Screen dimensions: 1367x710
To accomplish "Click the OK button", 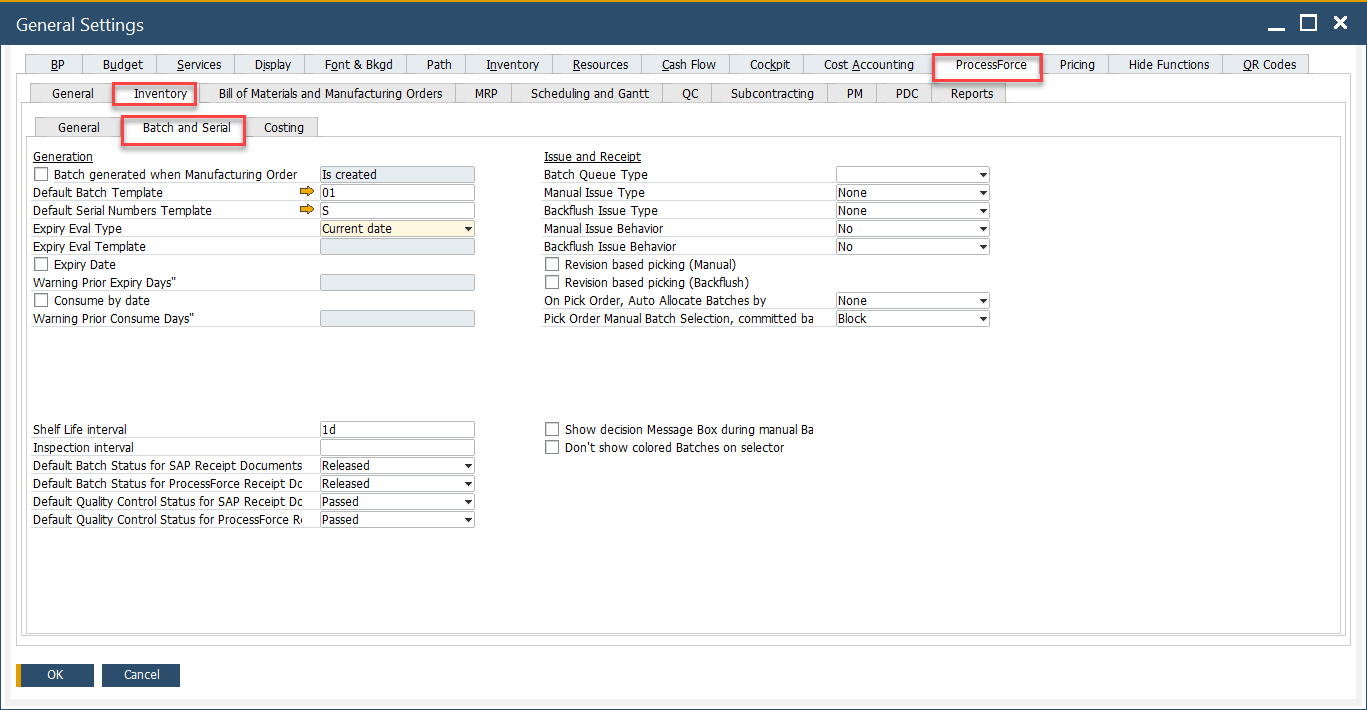I will coord(54,675).
